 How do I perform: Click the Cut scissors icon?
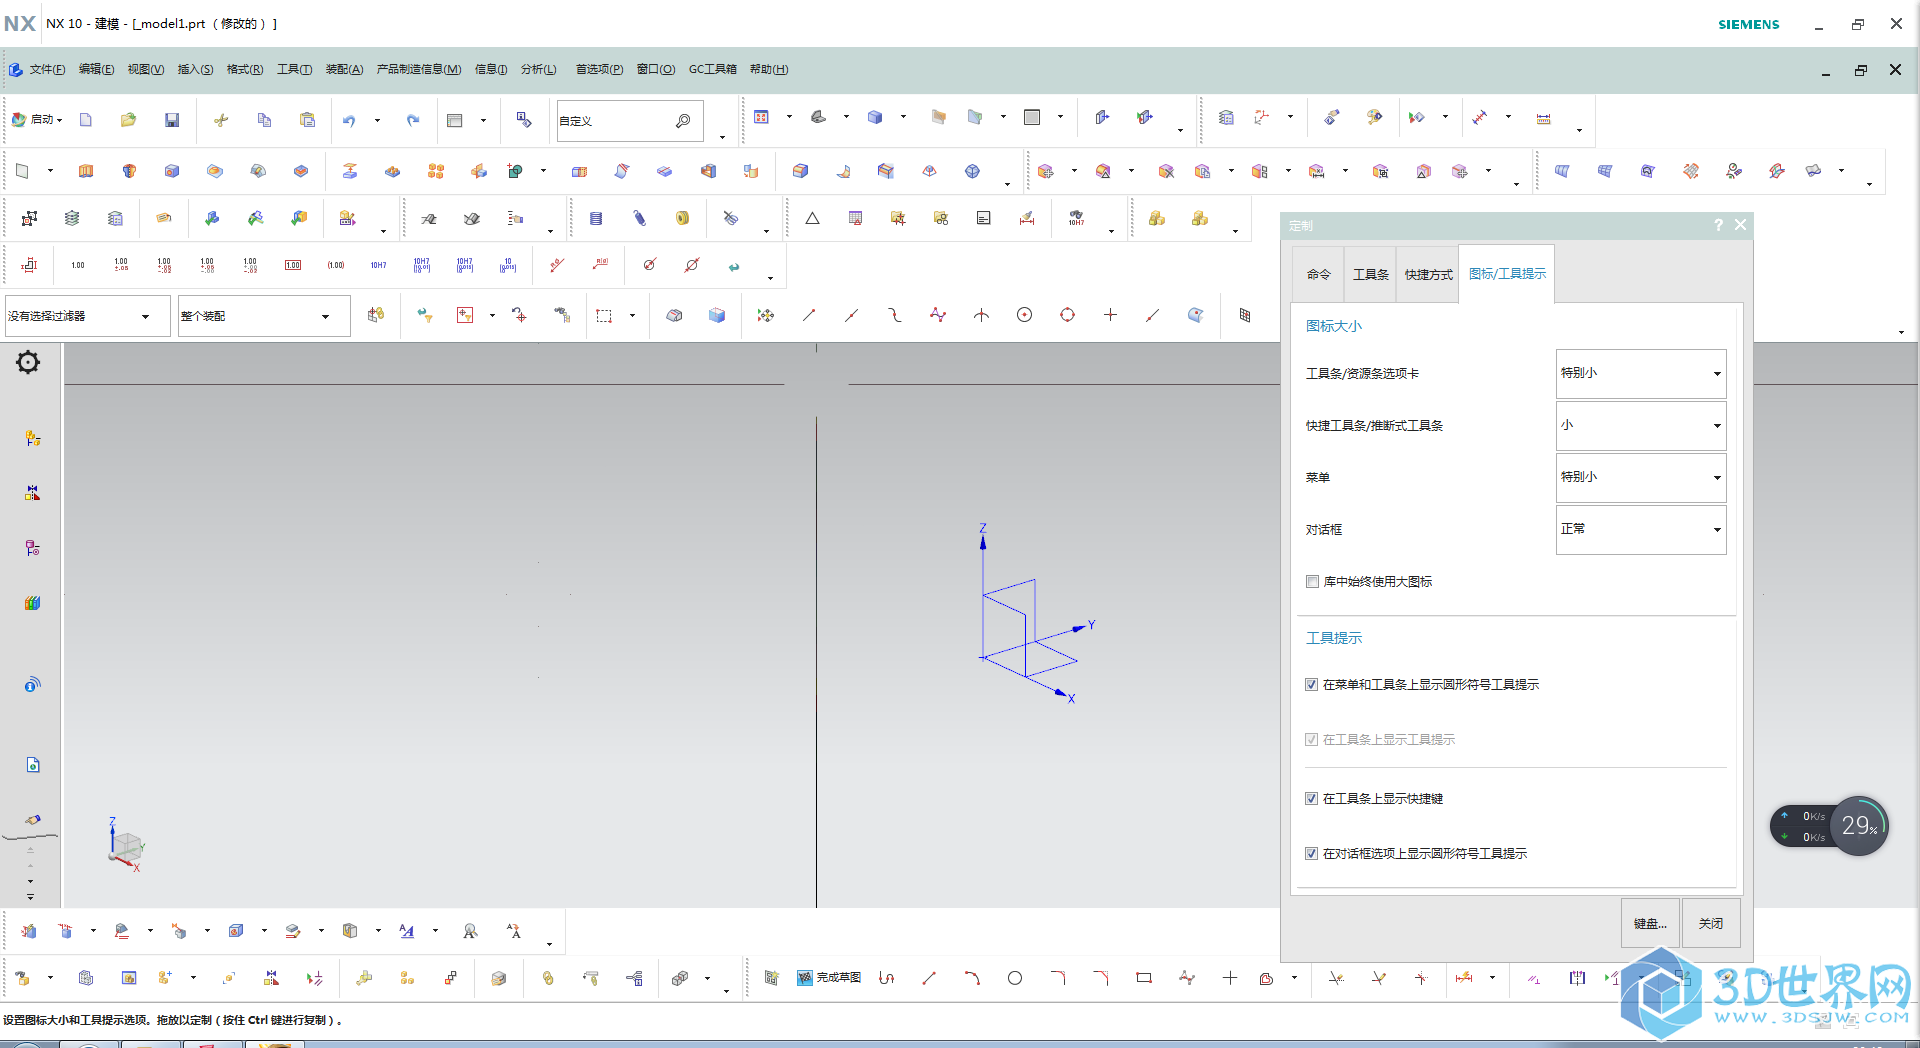pos(221,120)
